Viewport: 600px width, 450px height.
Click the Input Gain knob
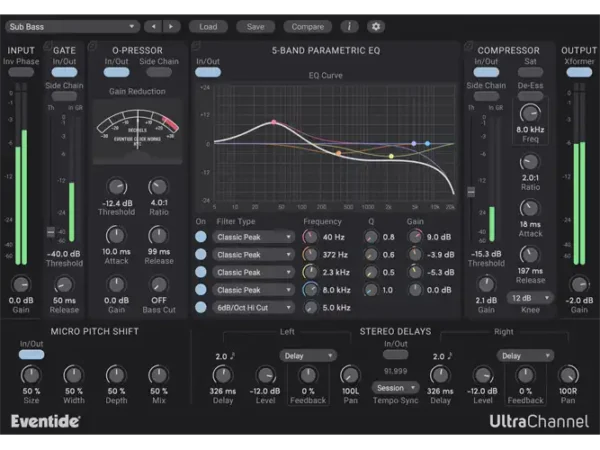click(x=21, y=284)
